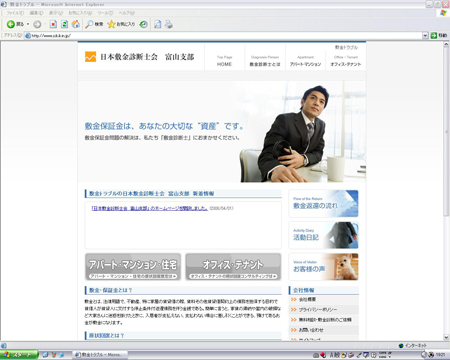Click the grey Forward arrow button
Screen dimensions: 450x360
37,24
